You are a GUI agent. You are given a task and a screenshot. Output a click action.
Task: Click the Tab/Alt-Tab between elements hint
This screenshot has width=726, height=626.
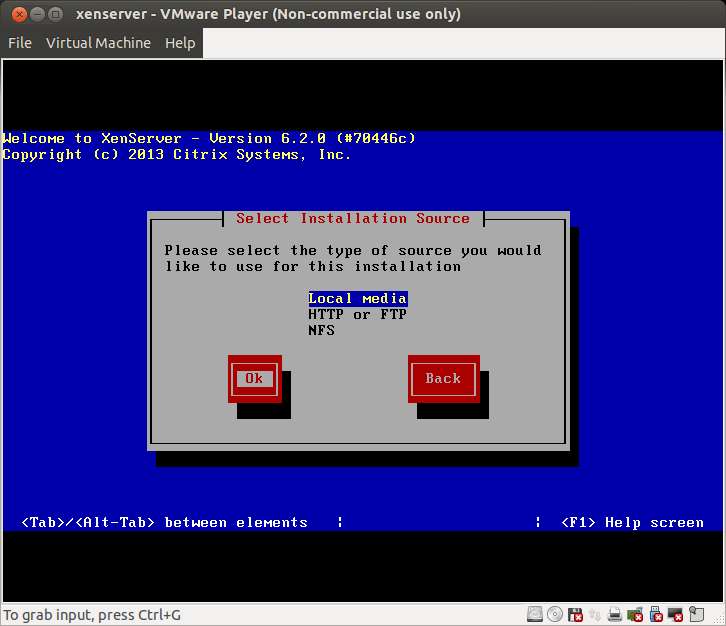[x=164, y=522]
